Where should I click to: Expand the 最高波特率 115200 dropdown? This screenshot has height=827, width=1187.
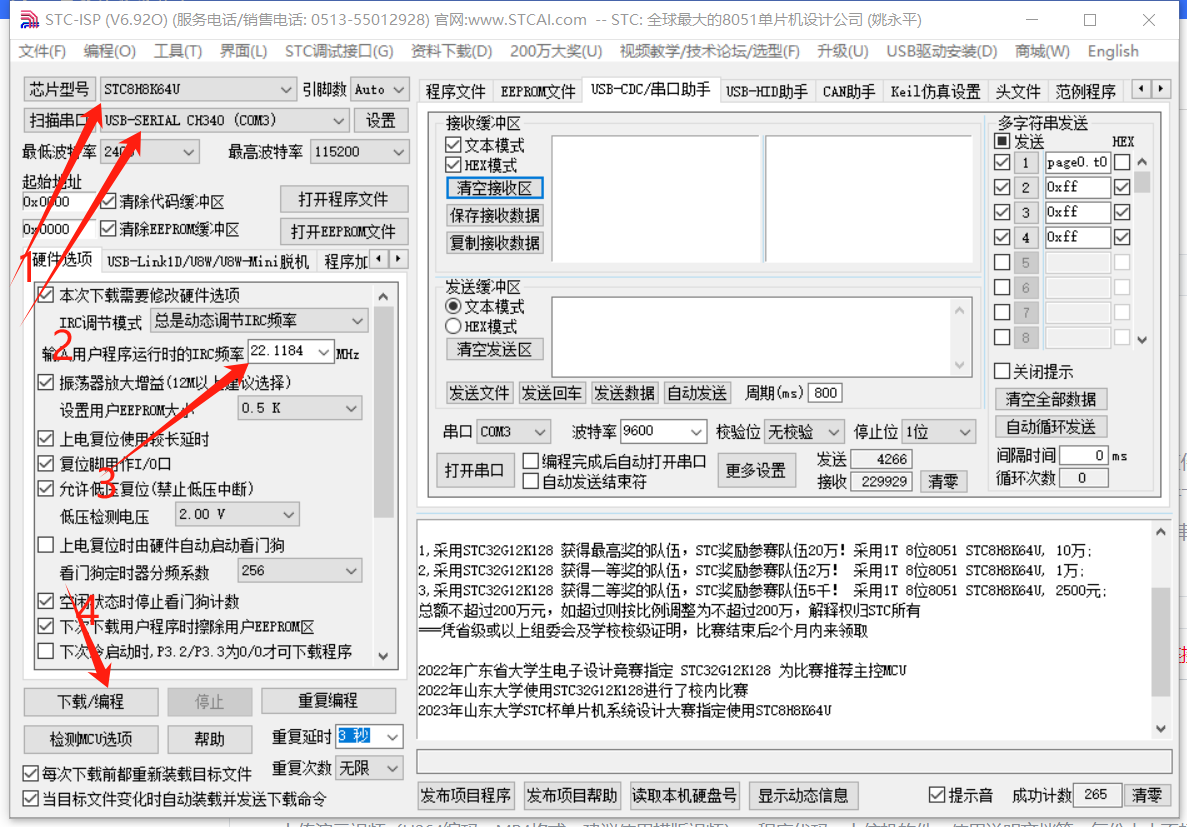399,152
